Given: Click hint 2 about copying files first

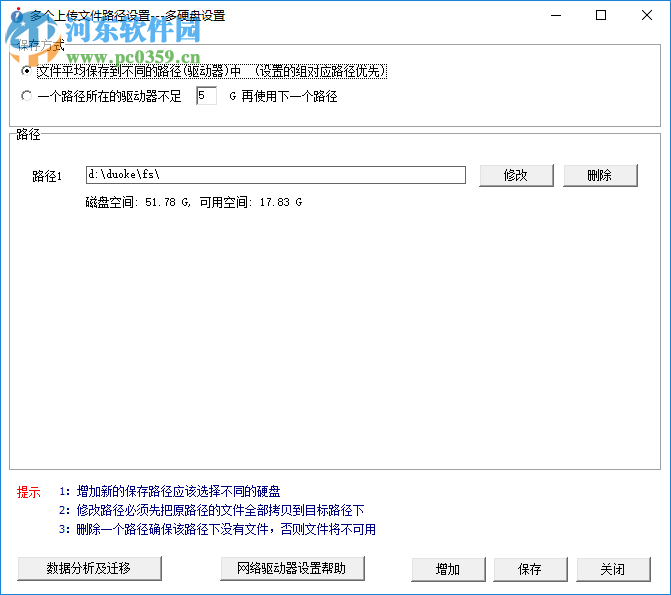Looking at the screenshot, I should (211, 510).
